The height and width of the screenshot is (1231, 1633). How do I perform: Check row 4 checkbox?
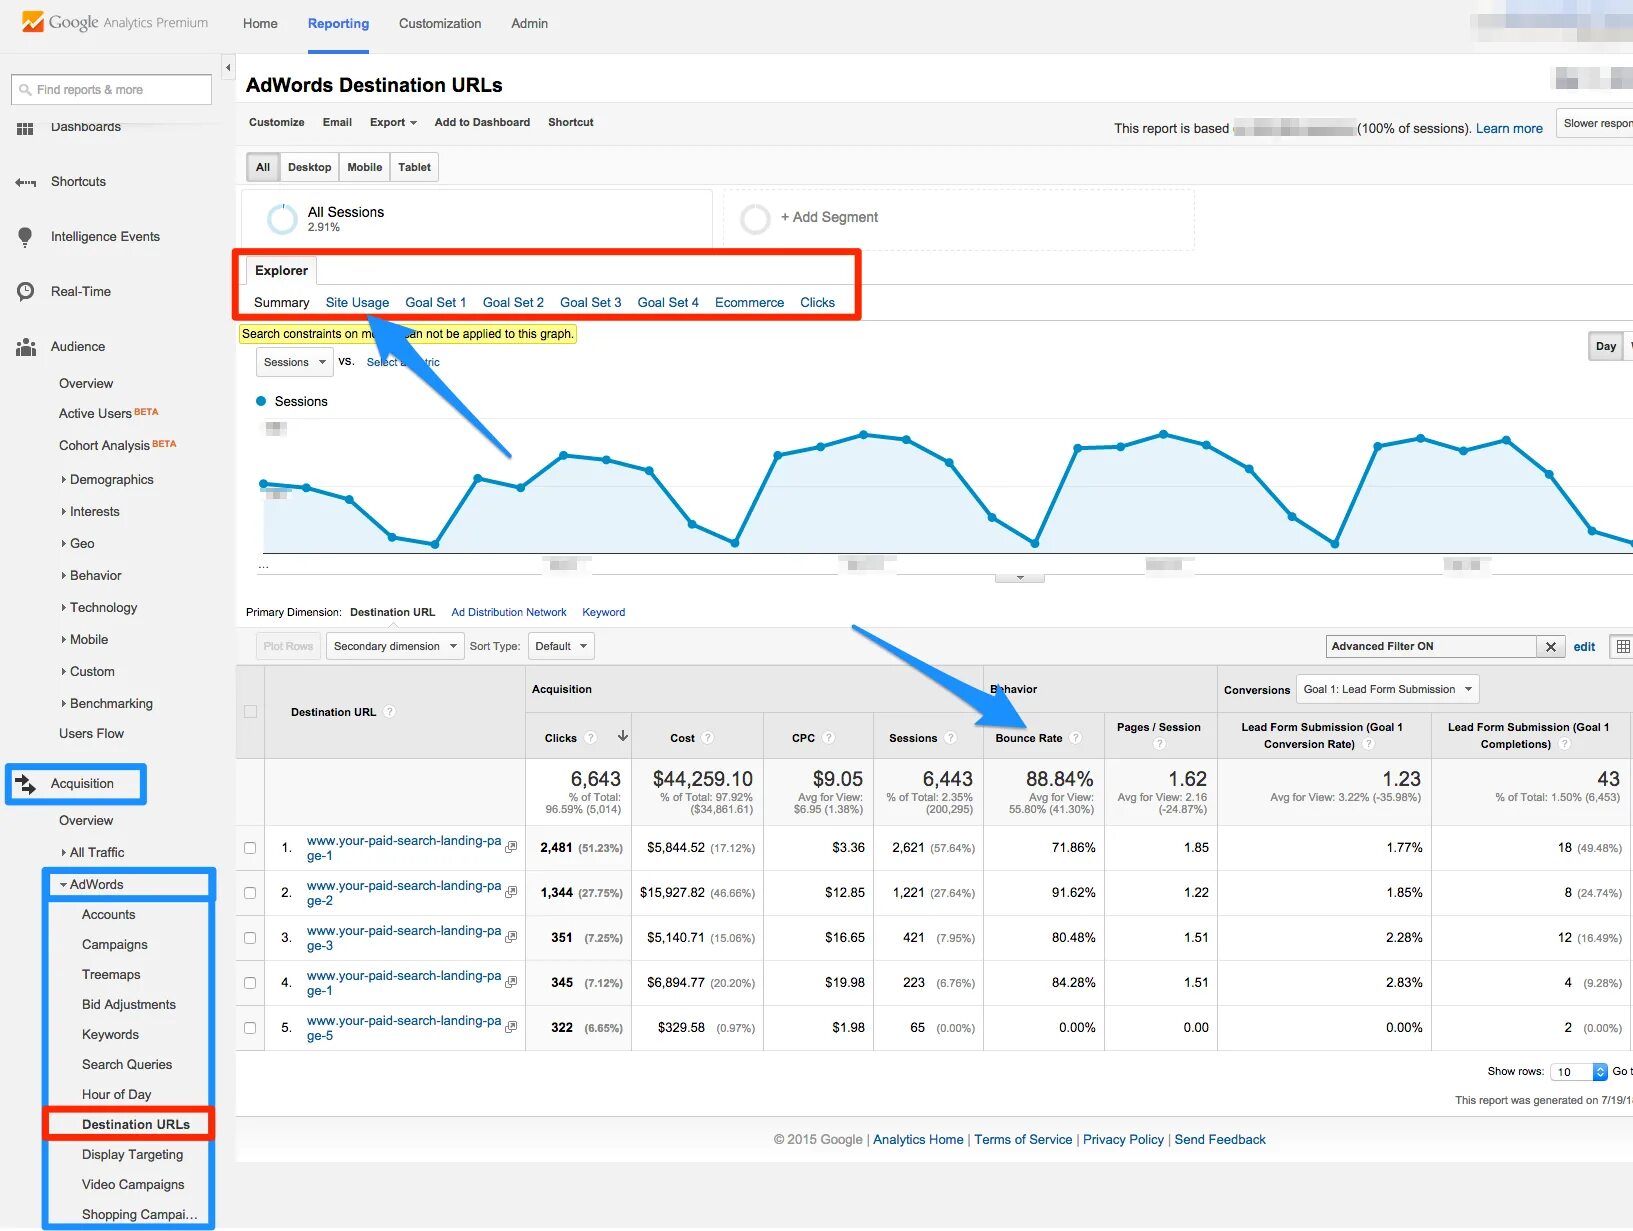[250, 983]
